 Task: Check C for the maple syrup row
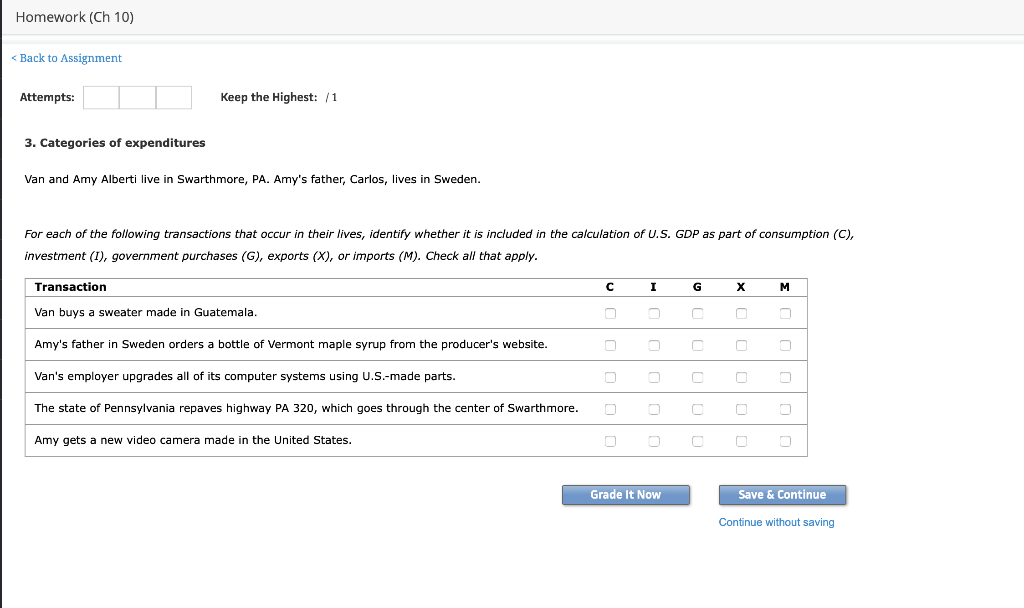click(x=609, y=345)
